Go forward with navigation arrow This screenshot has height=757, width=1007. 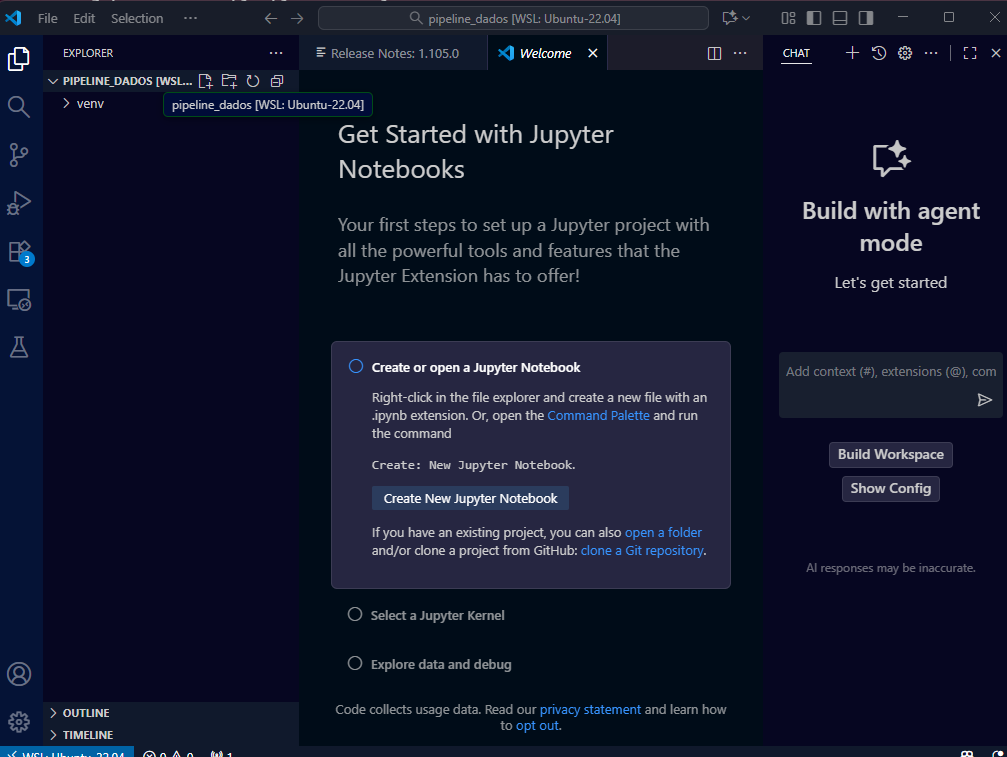[x=297, y=19]
